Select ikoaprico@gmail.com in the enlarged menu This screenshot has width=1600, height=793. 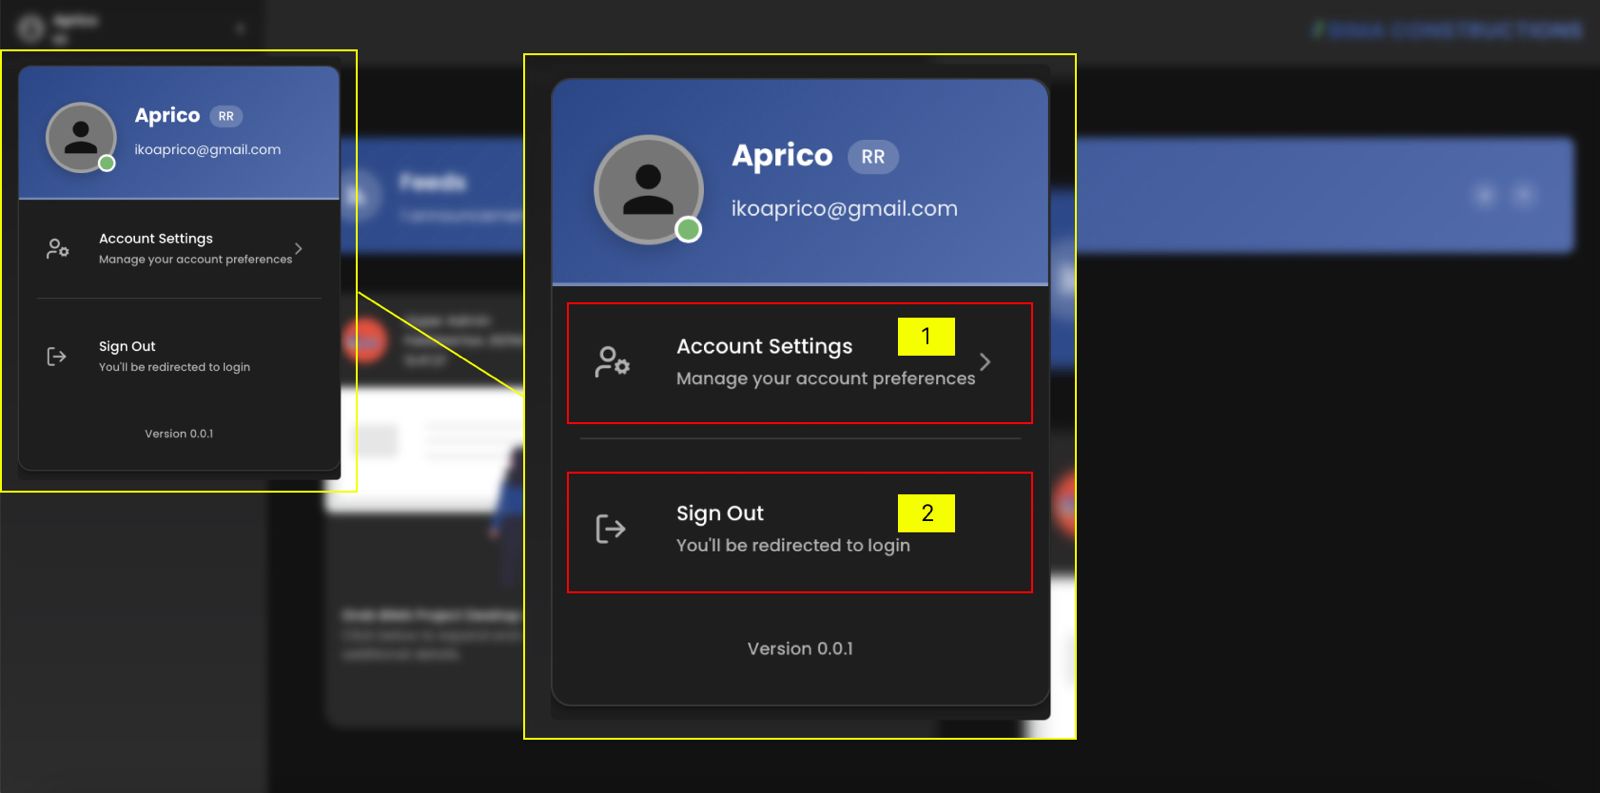click(844, 208)
